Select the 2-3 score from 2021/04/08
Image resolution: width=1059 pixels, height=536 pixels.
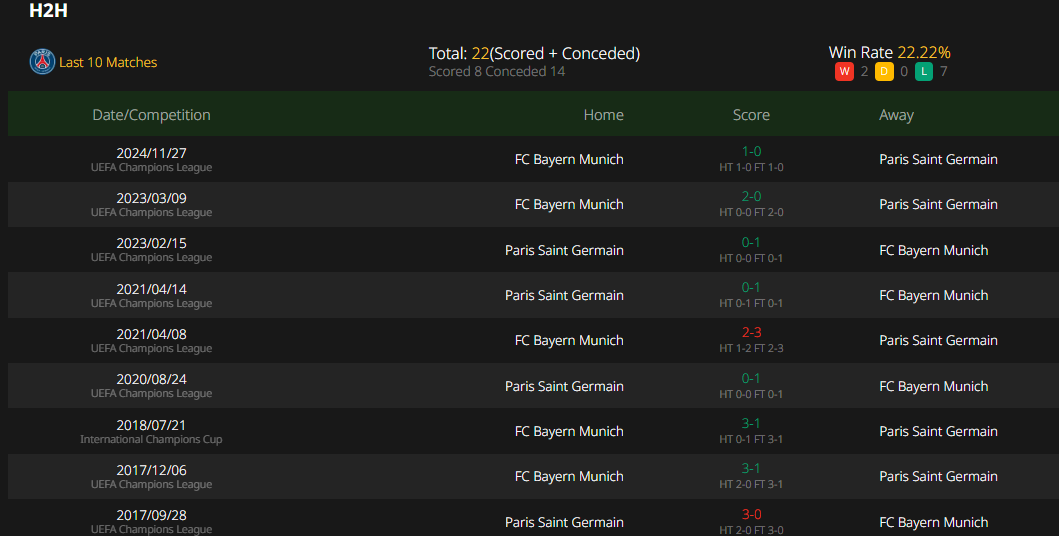tap(751, 333)
